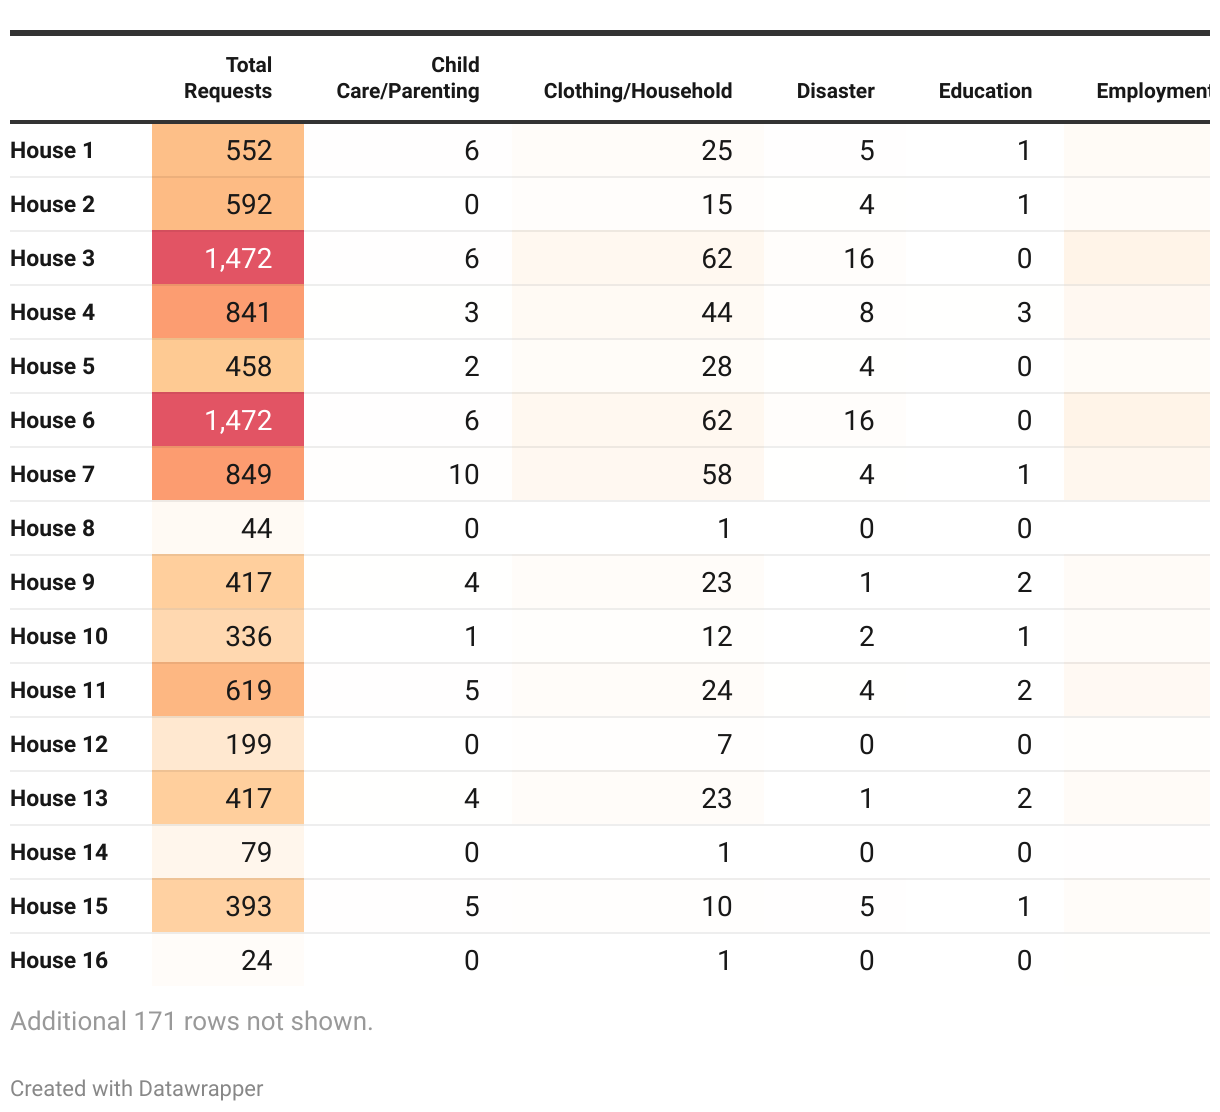Click the Total Requests column header

[228, 78]
